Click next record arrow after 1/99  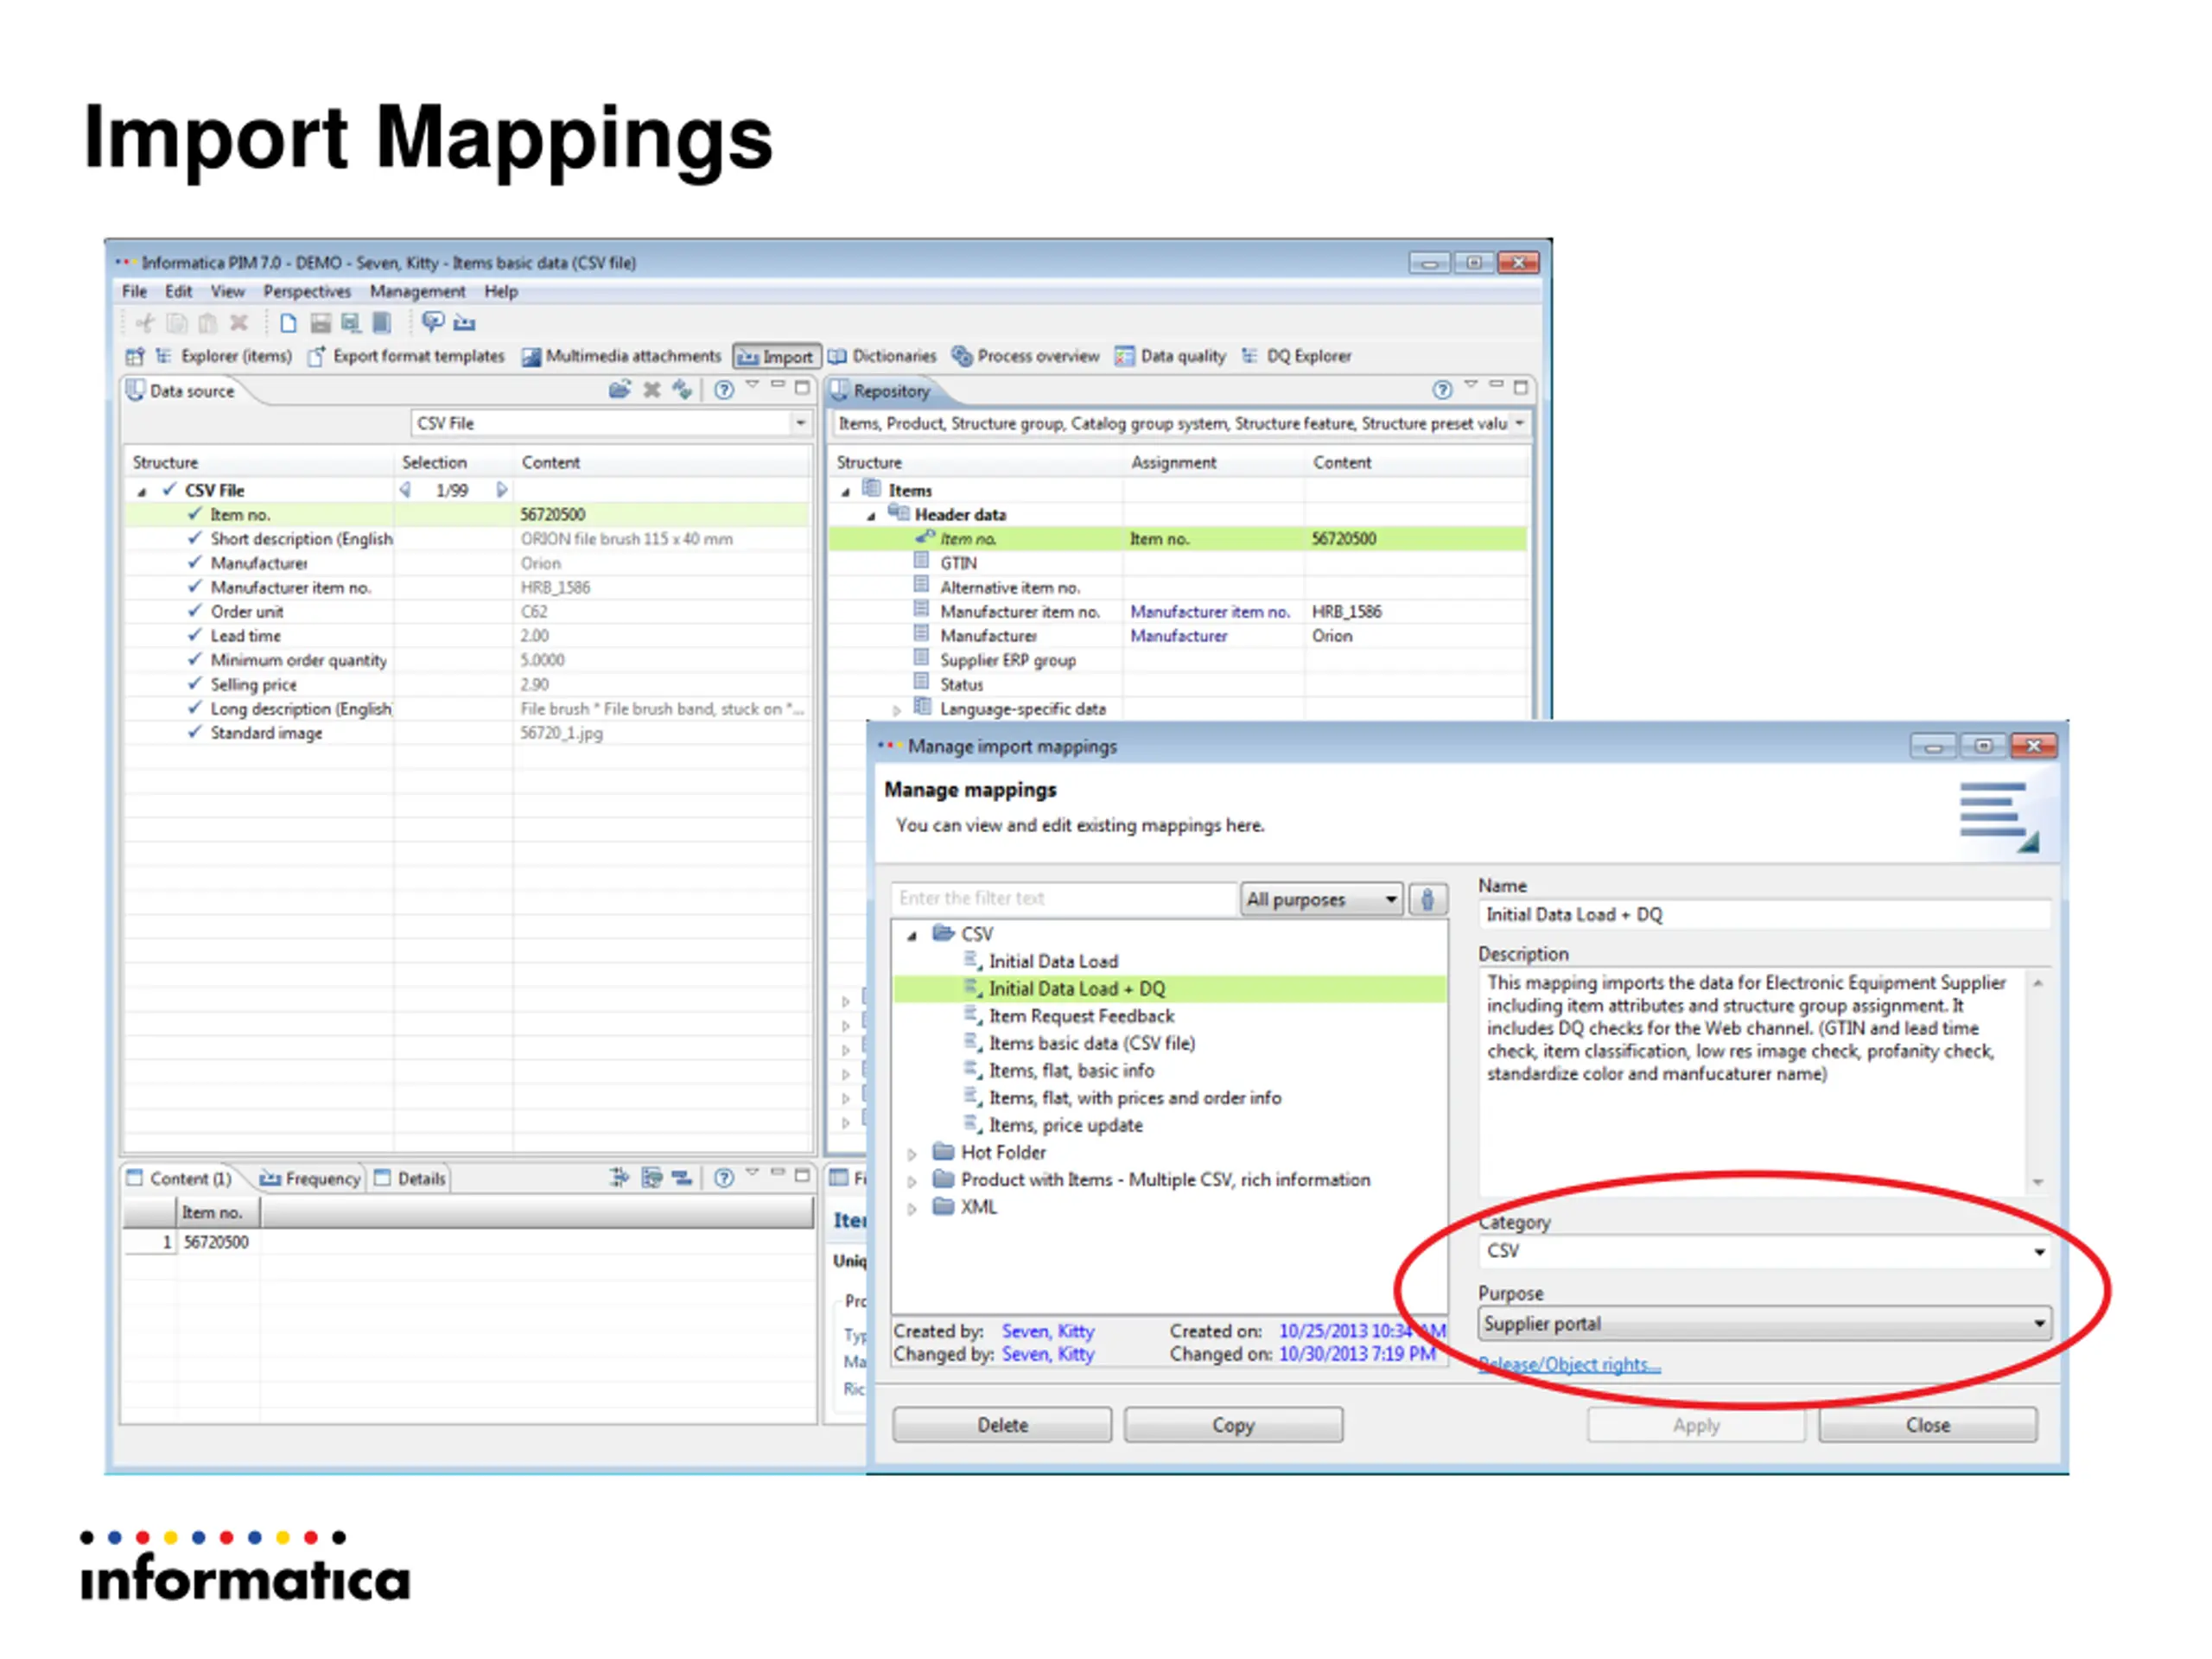tap(502, 490)
